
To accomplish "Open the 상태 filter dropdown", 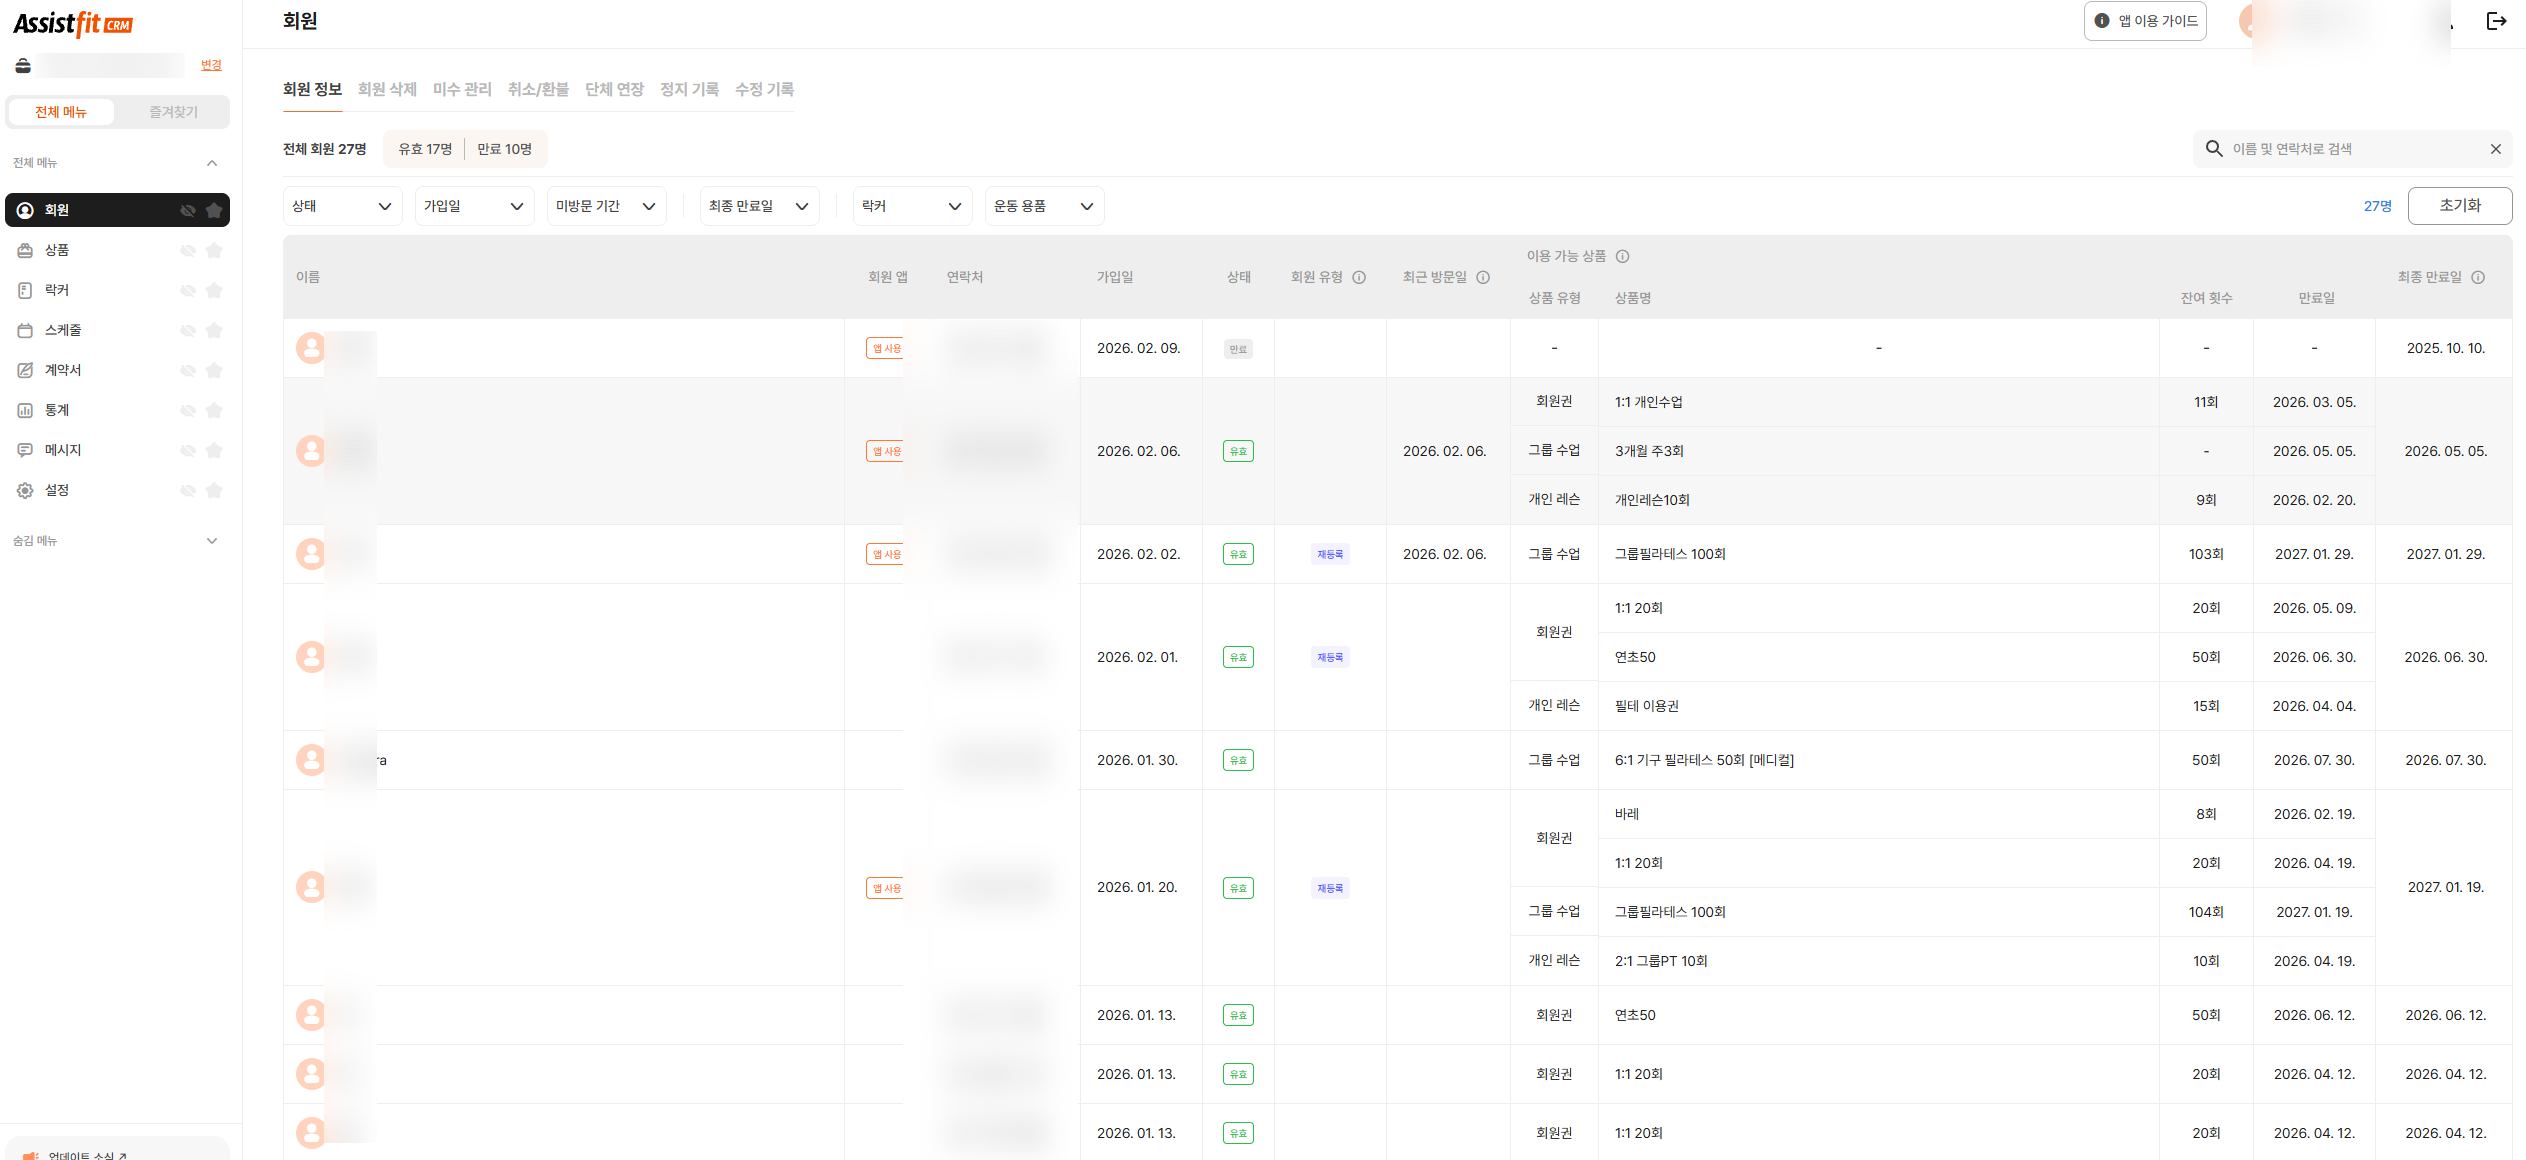I will coord(341,205).
